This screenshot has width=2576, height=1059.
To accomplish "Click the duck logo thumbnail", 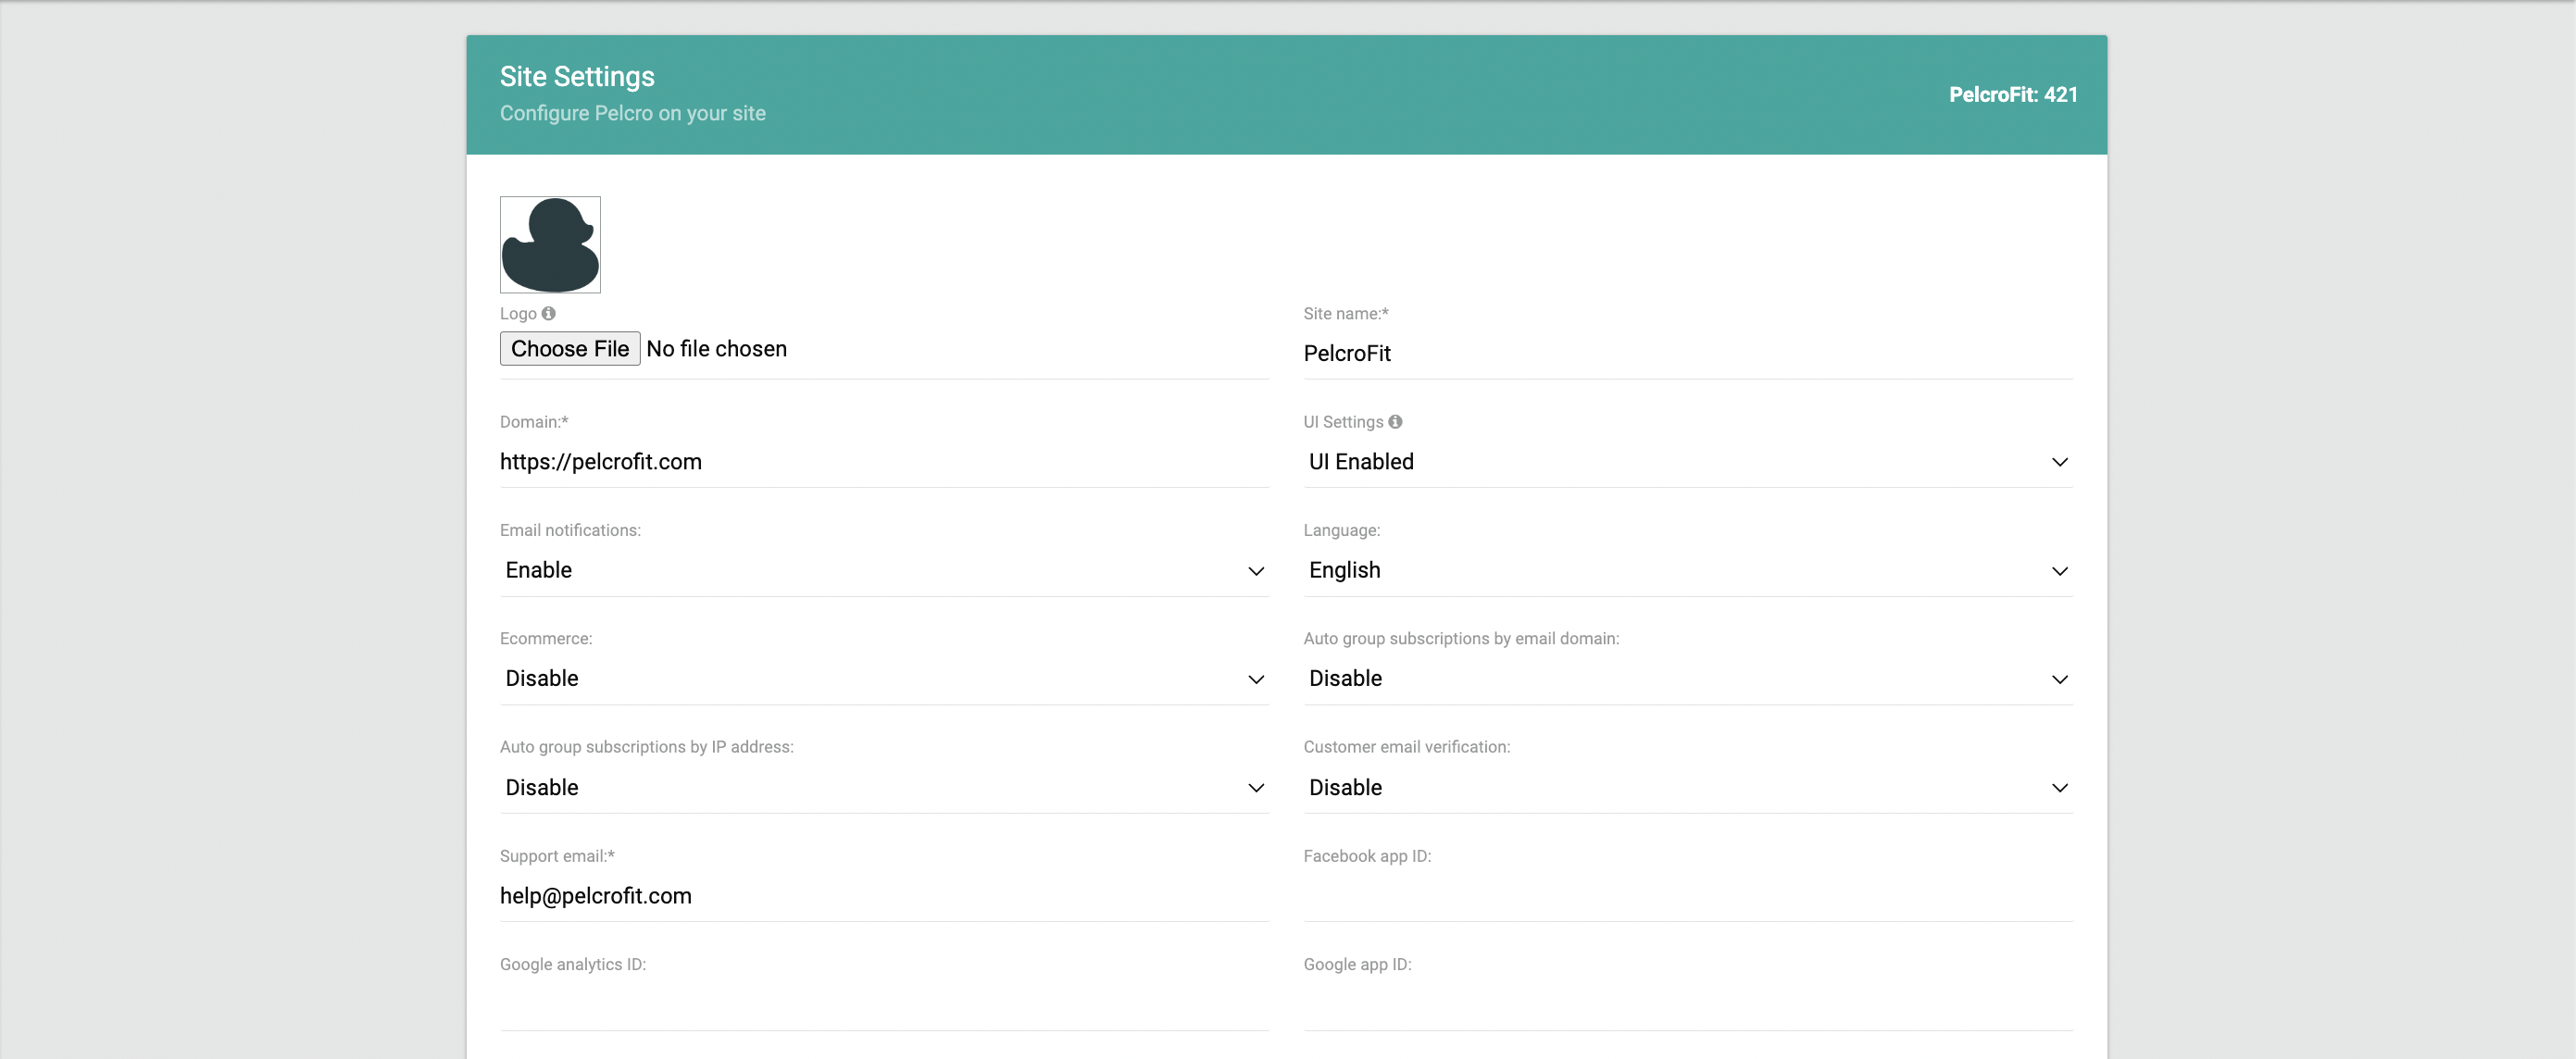I will (550, 245).
